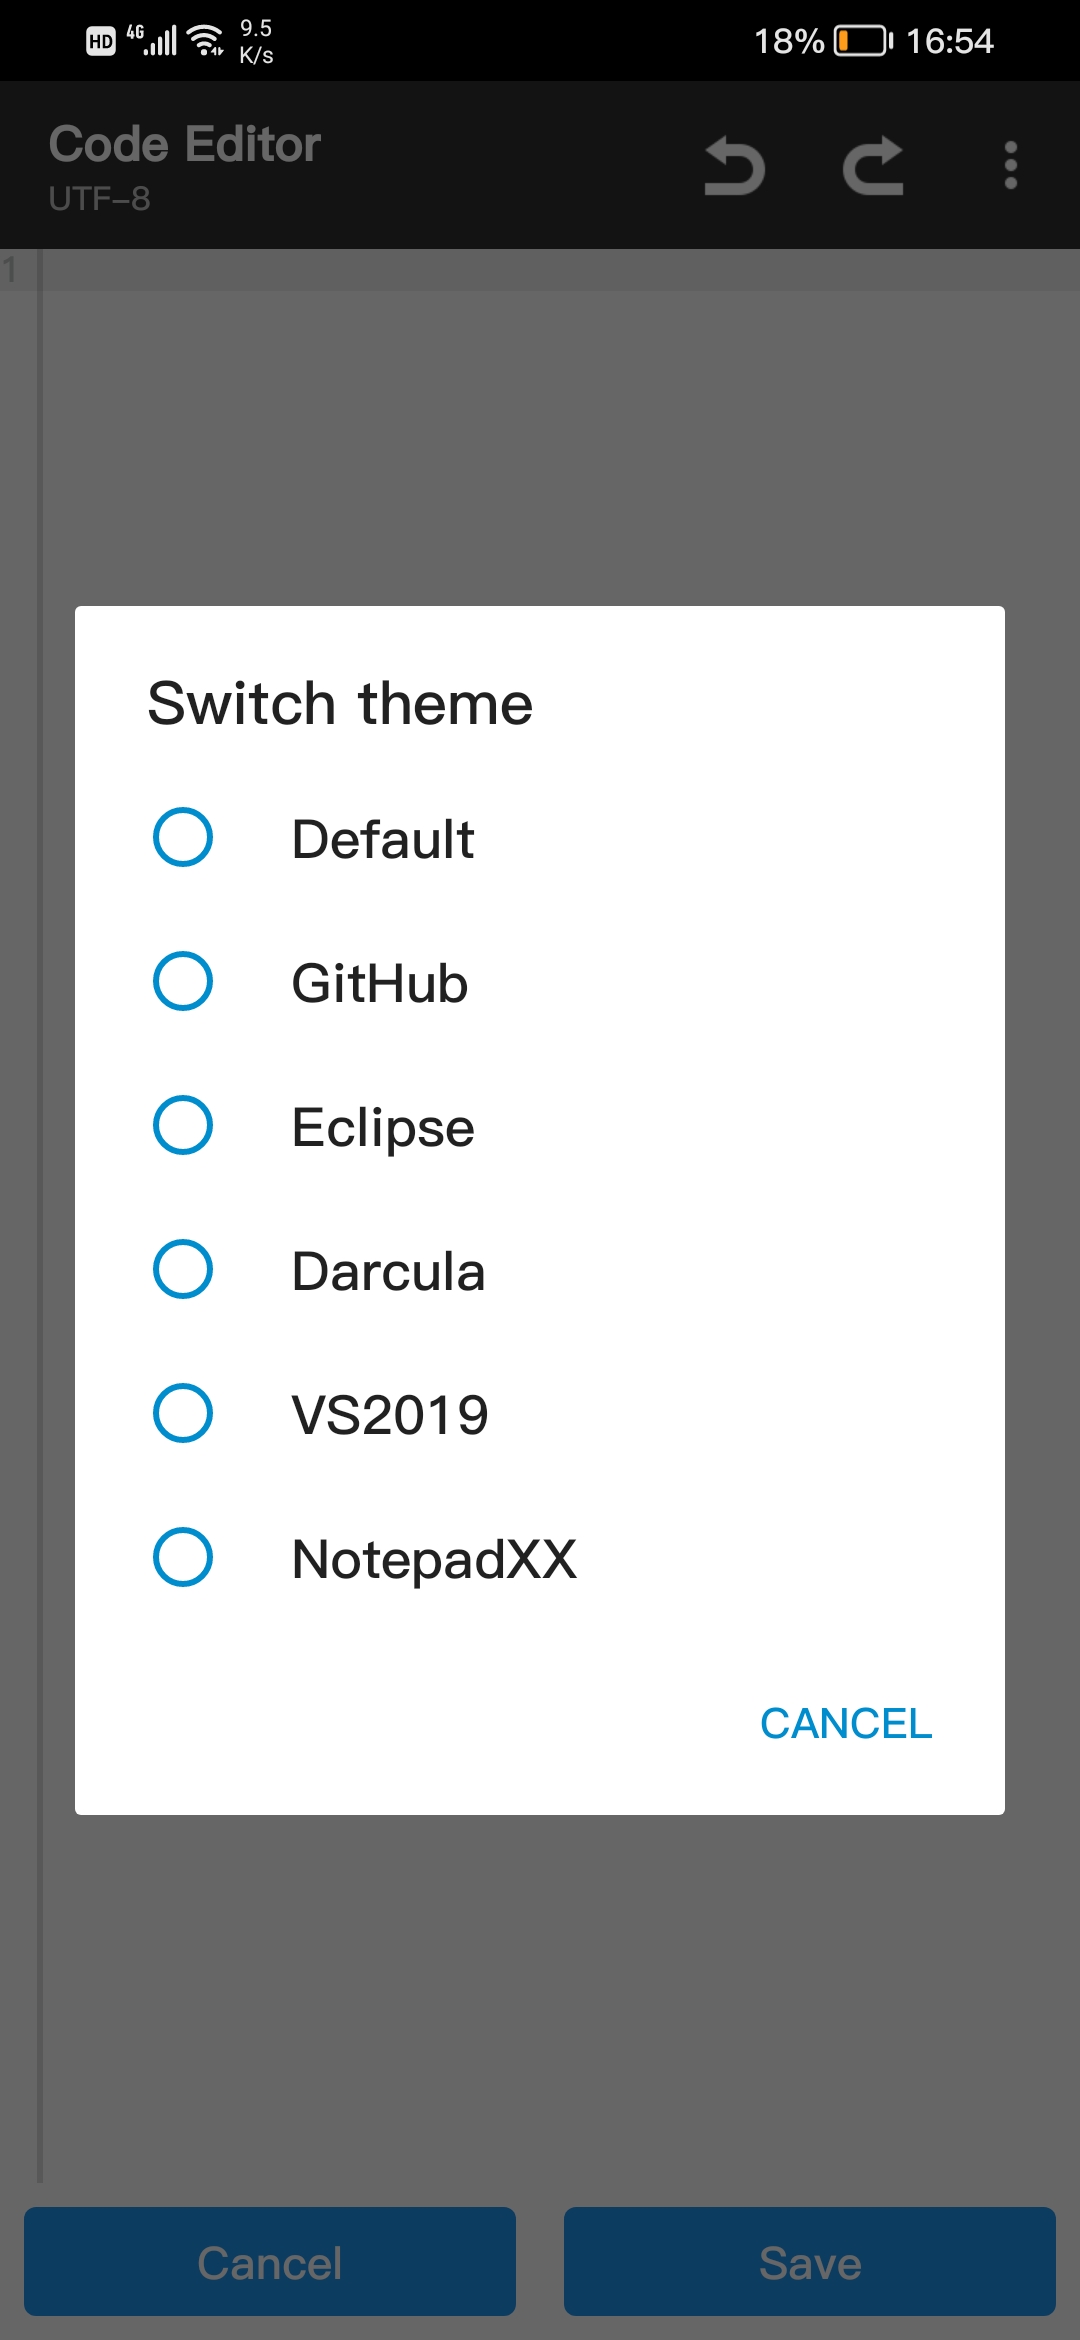The height and width of the screenshot is (2340, 1080).
Task: Click the redo arrow icon
Action: click(873, 166)
